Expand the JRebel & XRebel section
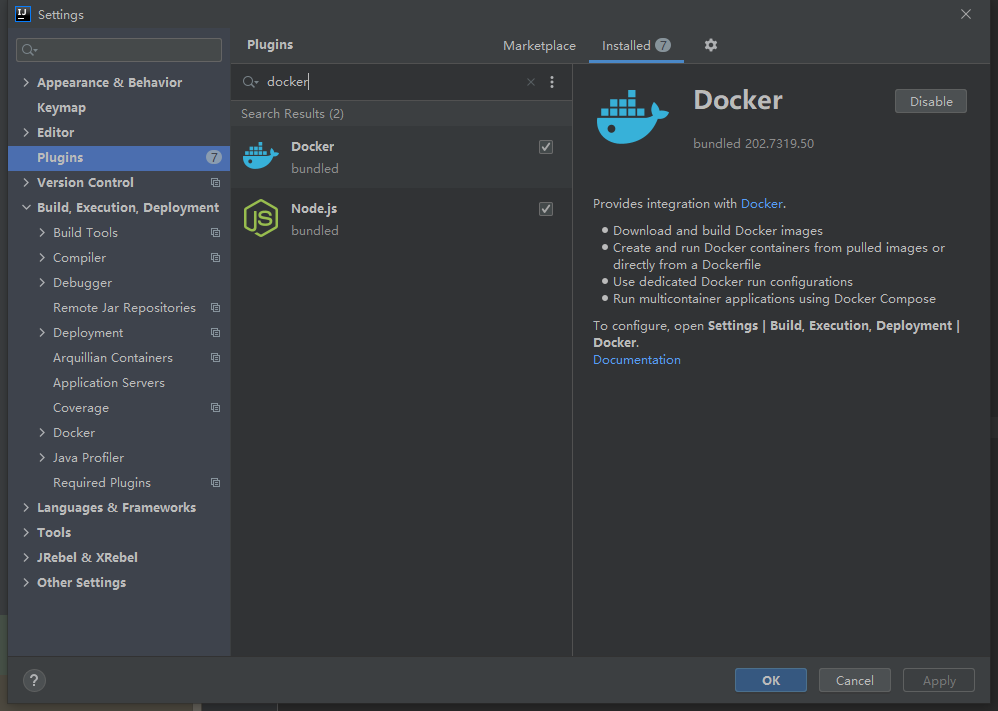Image resolution: width=998 pixels, height=711 pixels. click(26, 557)
